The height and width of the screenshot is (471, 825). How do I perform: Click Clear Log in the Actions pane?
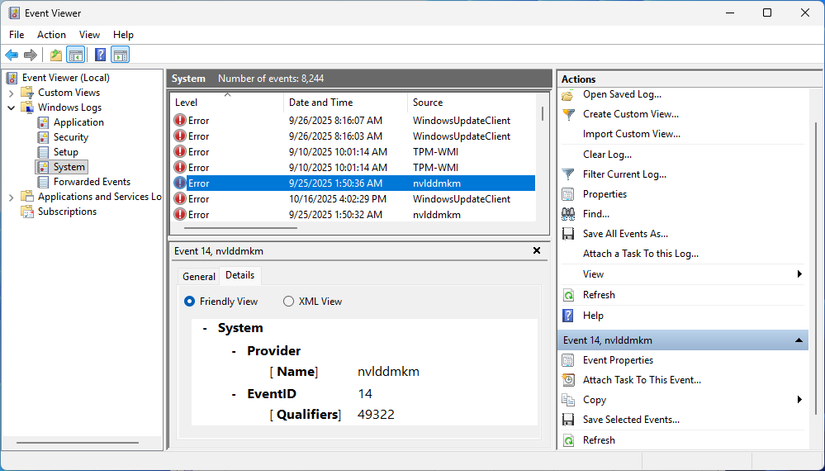coord(607,154)
